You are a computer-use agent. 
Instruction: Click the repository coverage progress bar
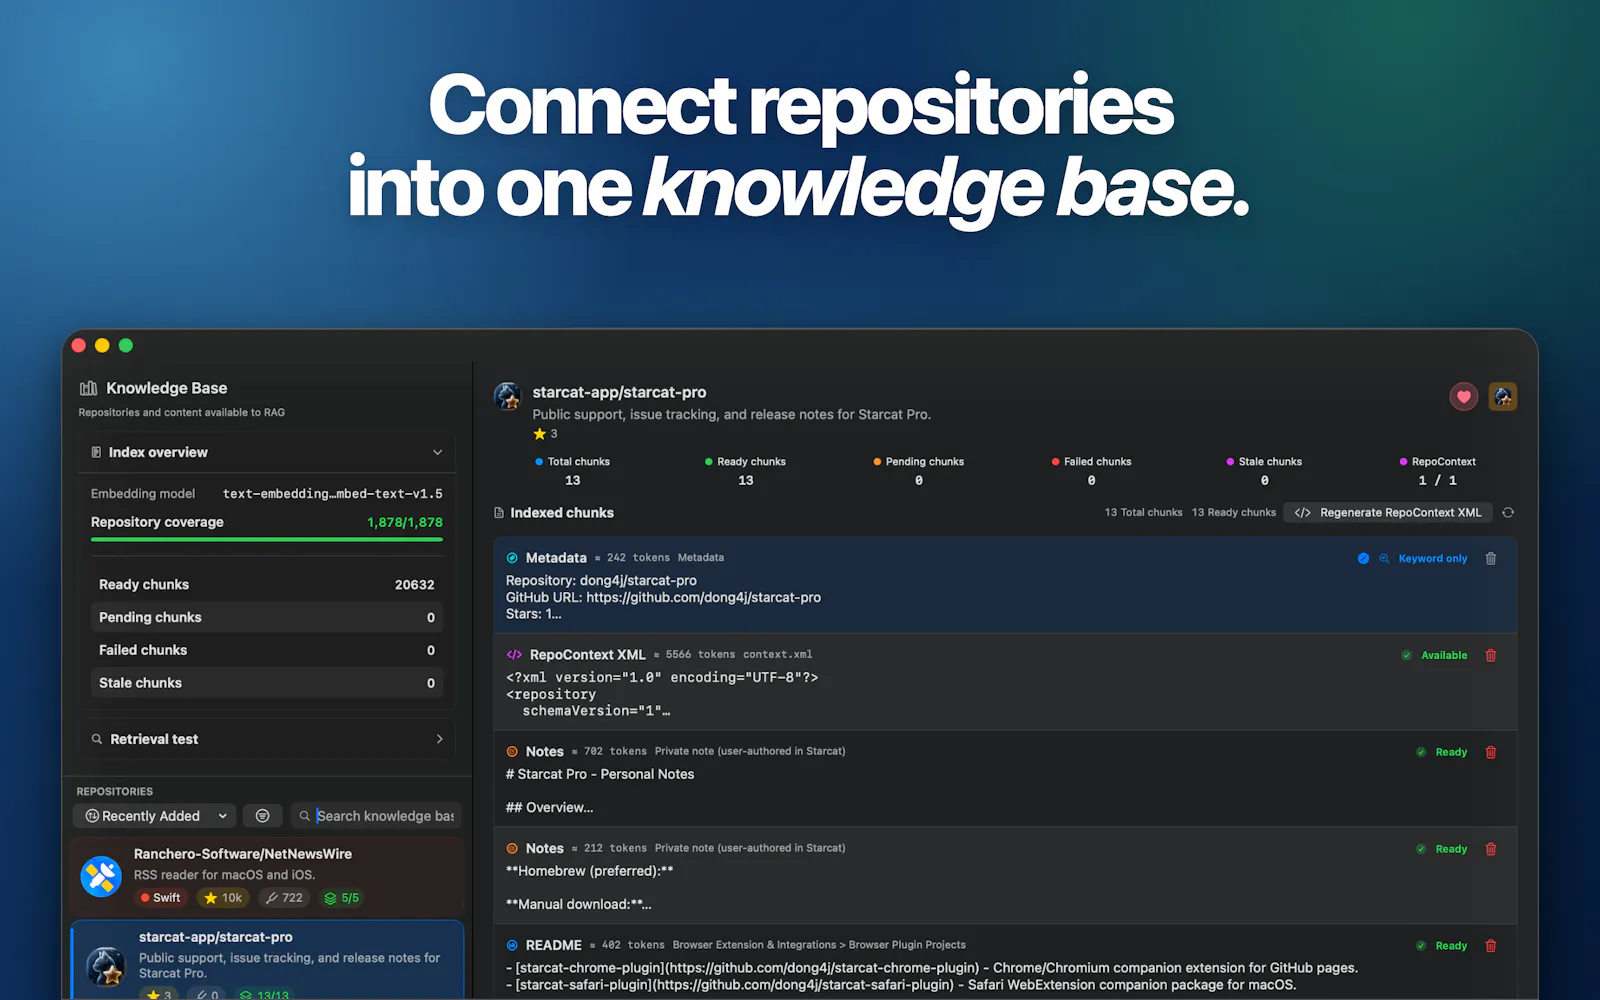(x=267, y=540)
